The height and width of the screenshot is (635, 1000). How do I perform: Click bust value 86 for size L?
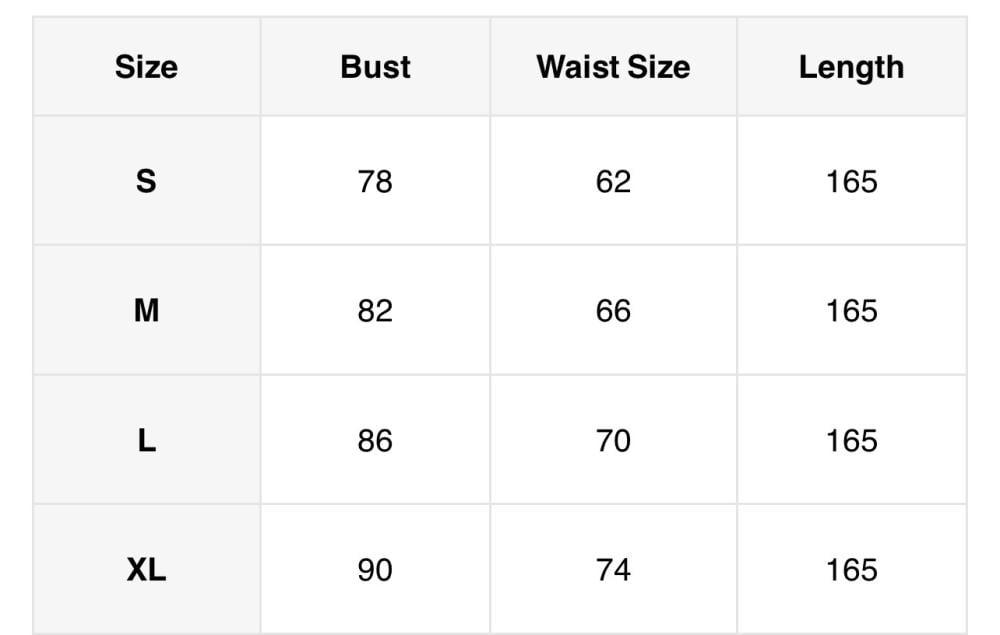(375, 440)
